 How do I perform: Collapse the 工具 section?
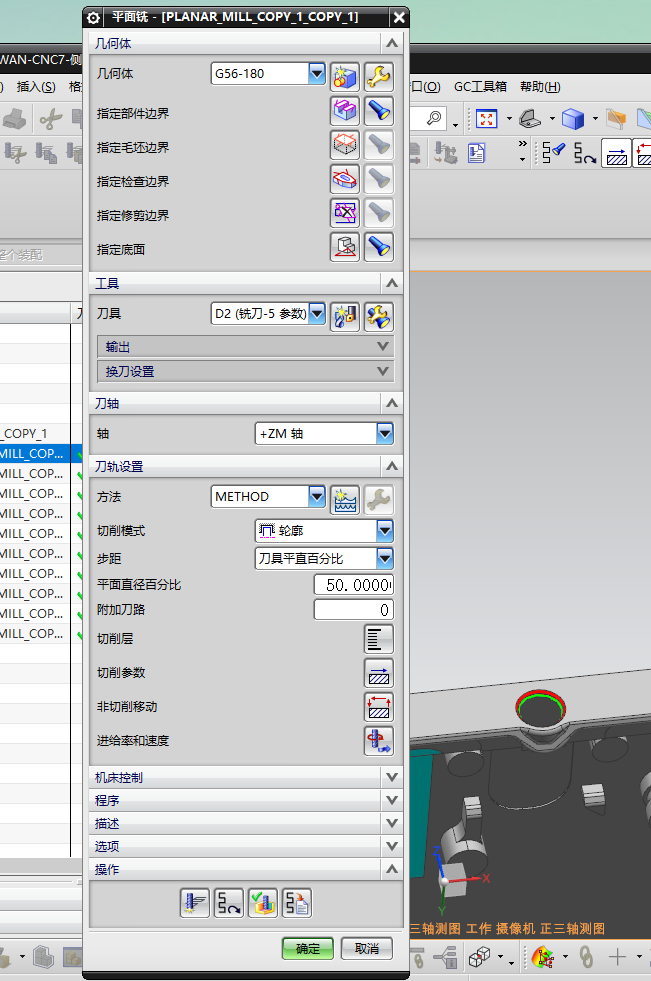click(391, 283)
